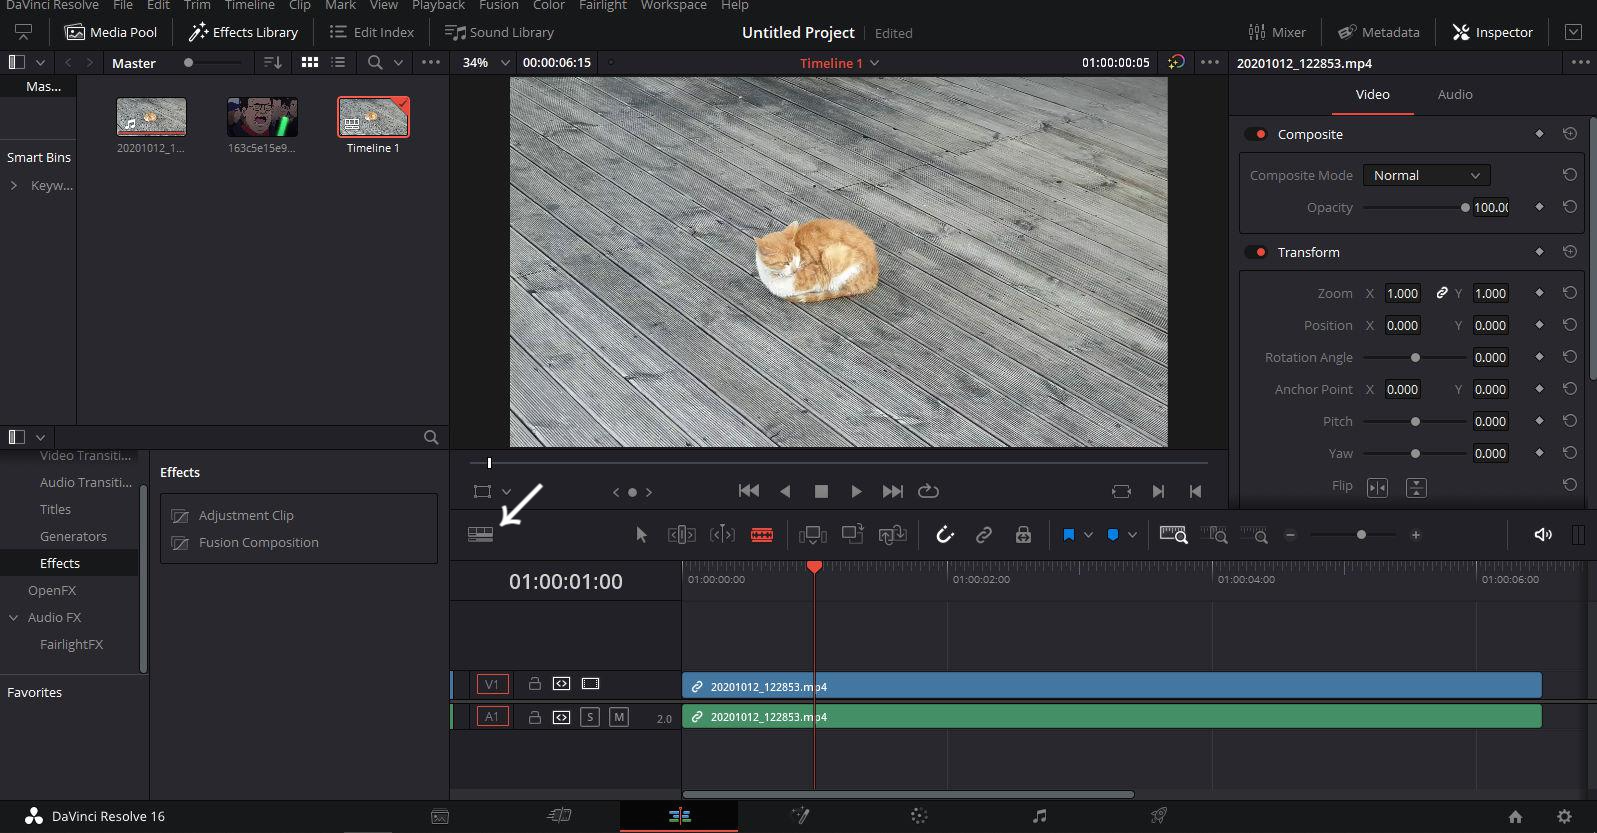This screenshot has height=833, width=1597.
Task: Open the Effects Library panel
Action: (243, 32)
